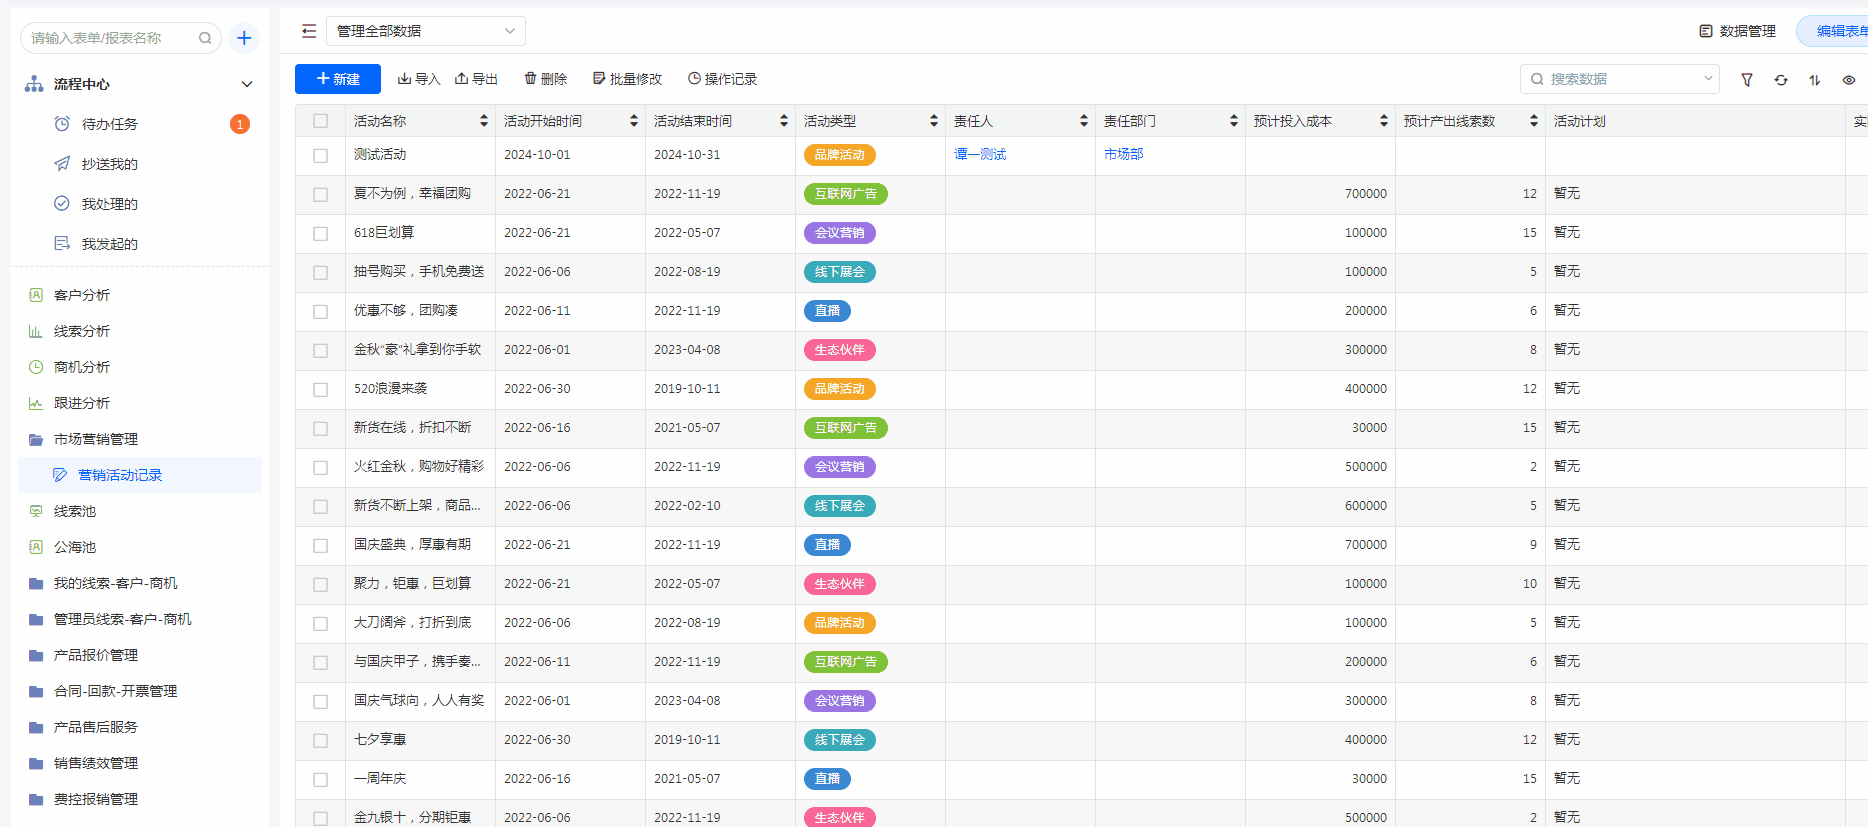
Task: Click the refresh data icon
Action: pyautogui.click(x=1781, y=80)
